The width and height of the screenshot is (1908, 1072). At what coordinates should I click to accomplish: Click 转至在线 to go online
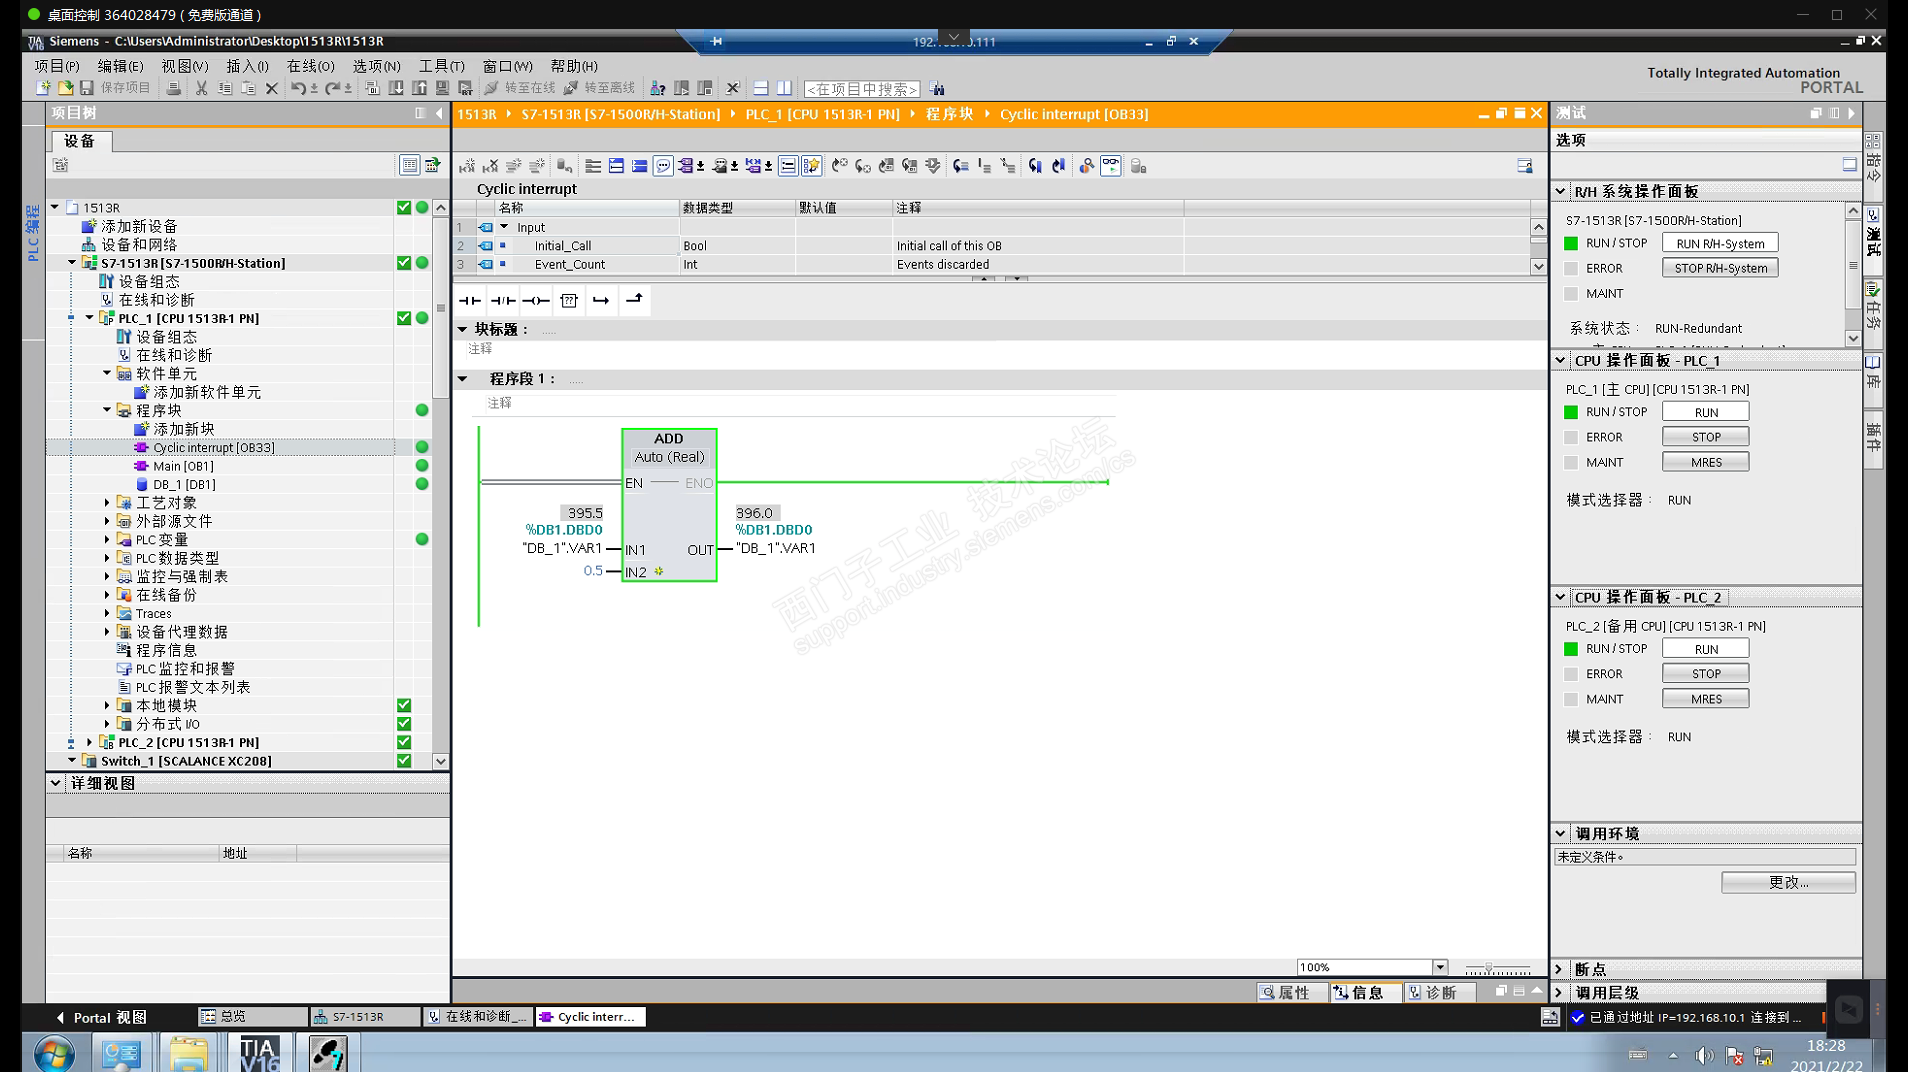click(520, 88)
